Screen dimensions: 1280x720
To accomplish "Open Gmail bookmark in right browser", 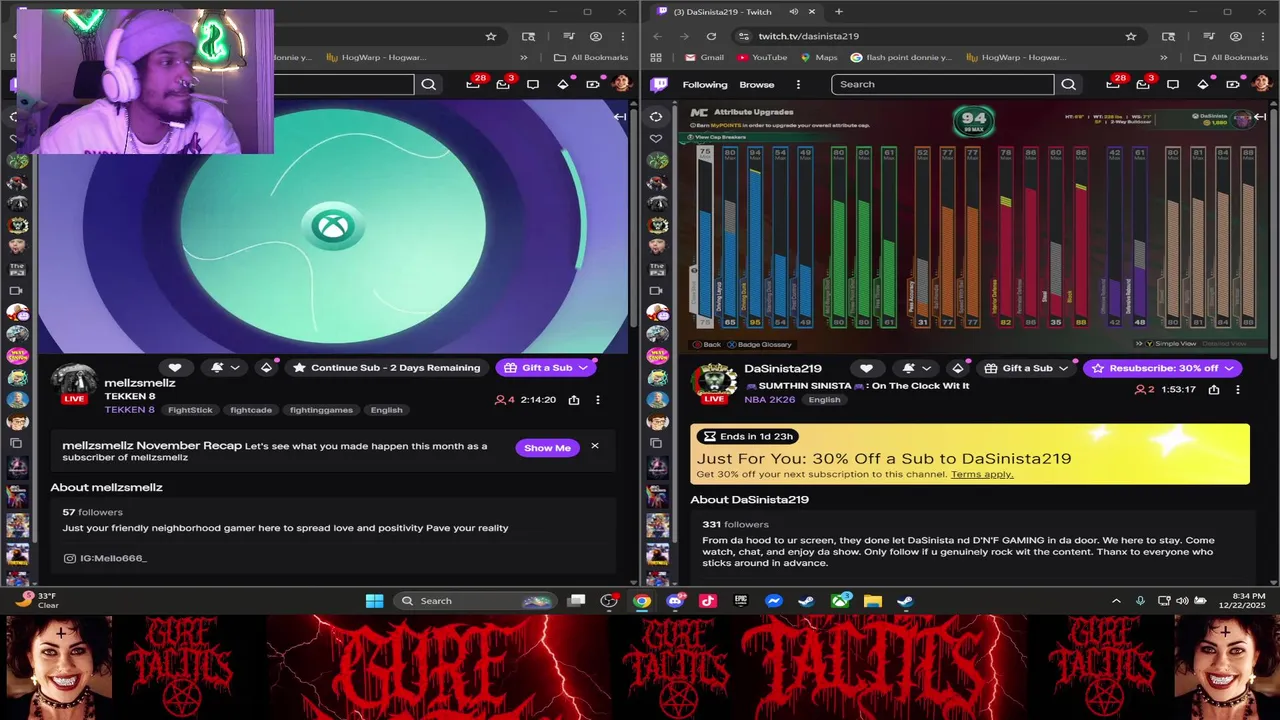I will coord(704,57).
